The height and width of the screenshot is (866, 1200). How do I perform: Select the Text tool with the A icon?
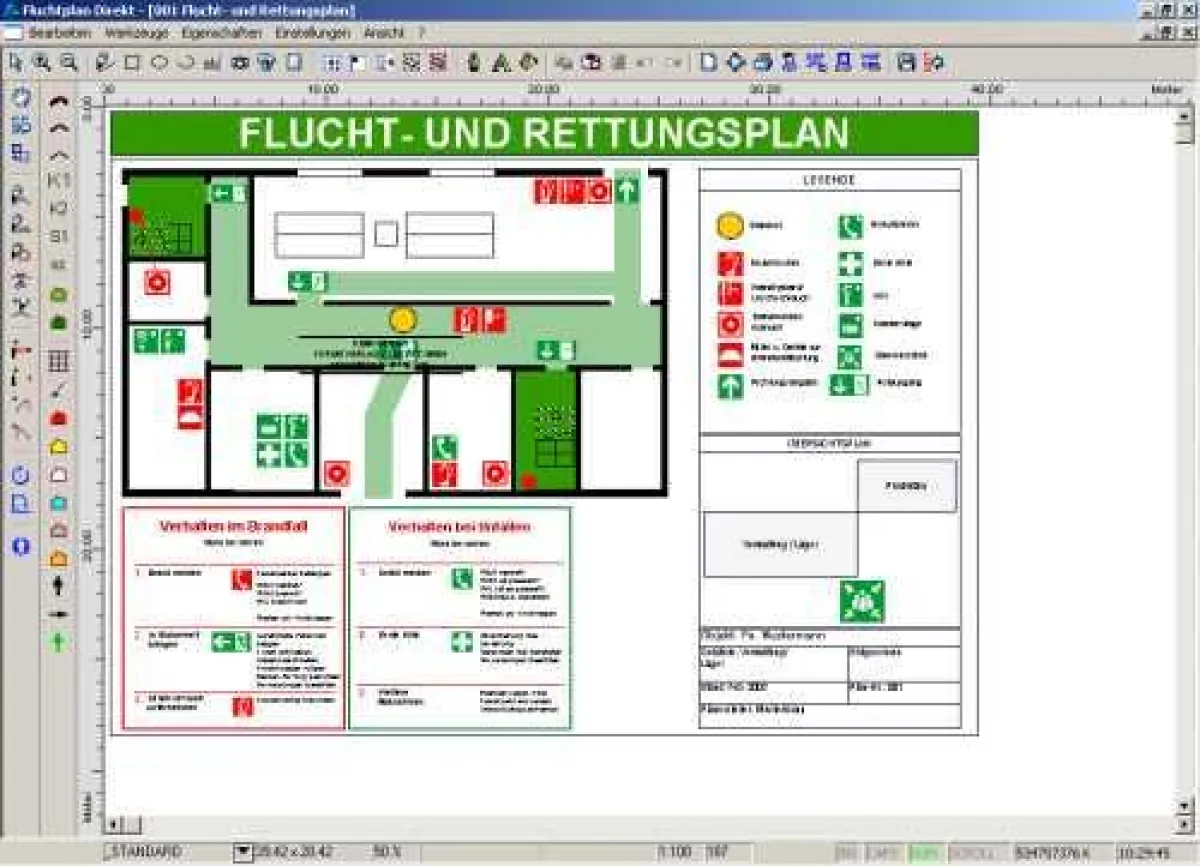click(500, 62)
